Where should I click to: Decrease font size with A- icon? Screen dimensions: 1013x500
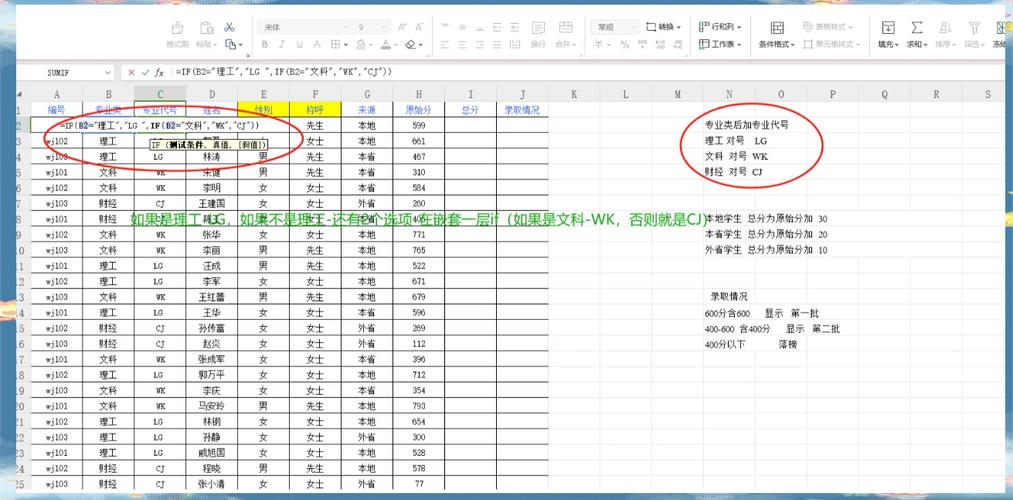point(420,28)
